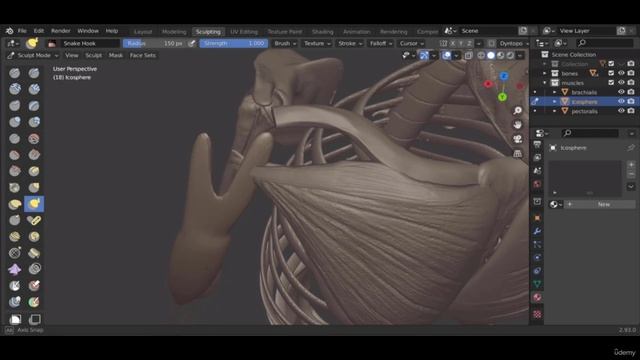
Task: Select the Scrape brush
Action: pos(15,171)
